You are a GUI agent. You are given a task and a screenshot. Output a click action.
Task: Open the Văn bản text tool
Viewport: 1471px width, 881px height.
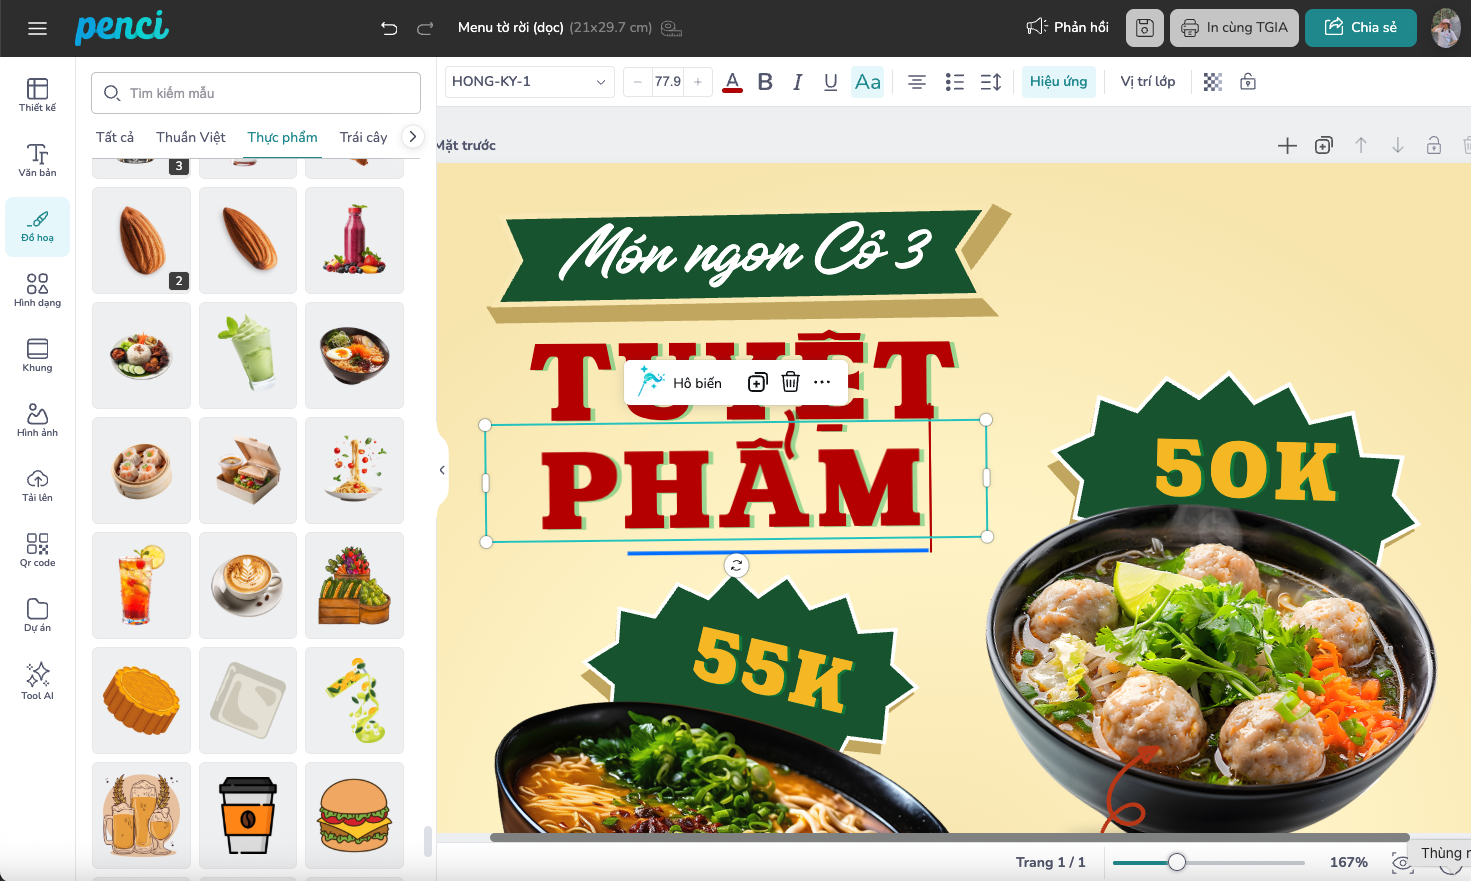click(37, 160)
